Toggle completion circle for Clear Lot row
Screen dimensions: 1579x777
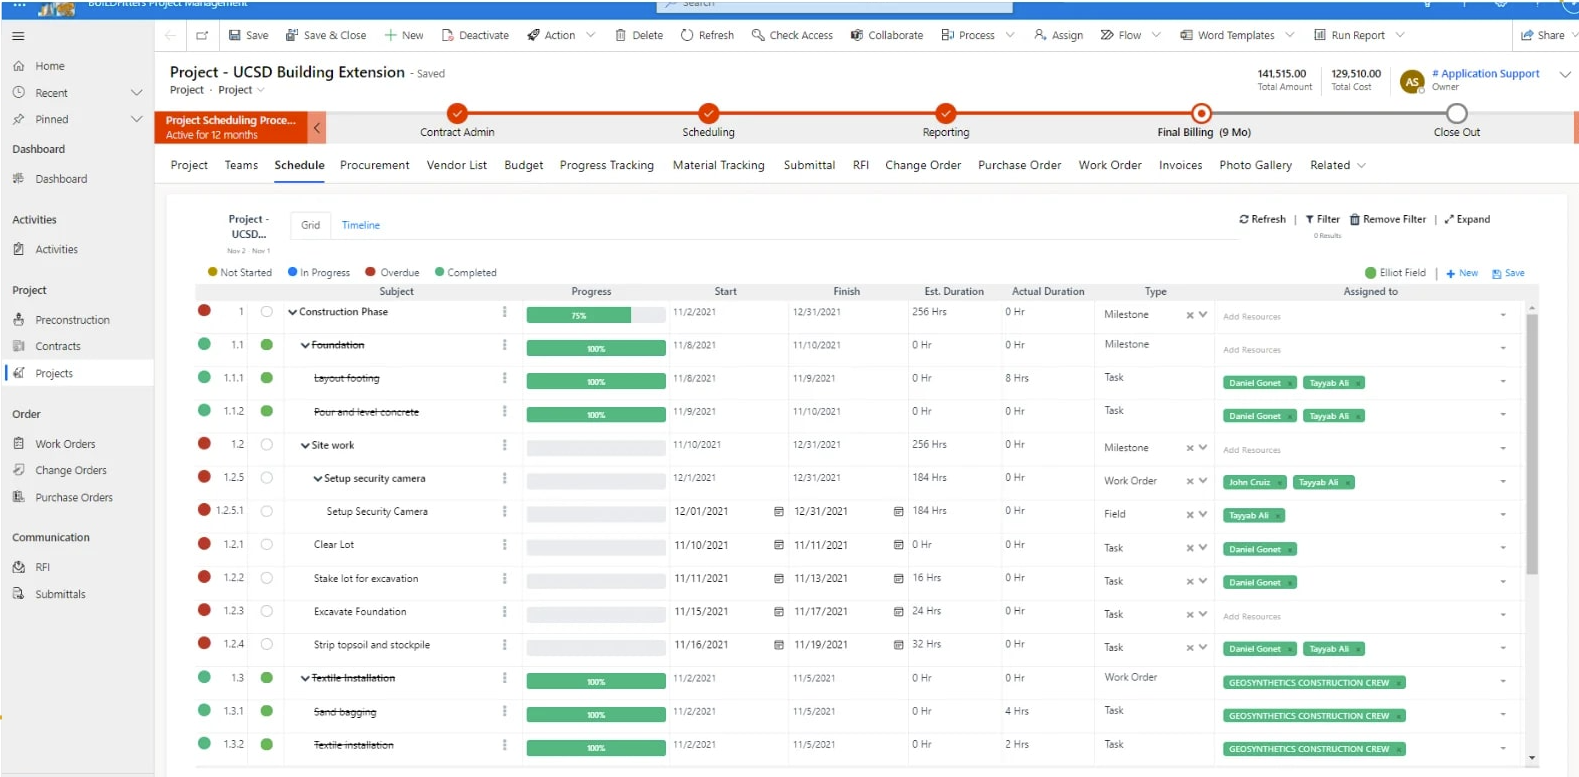click(x=267, y=545)
